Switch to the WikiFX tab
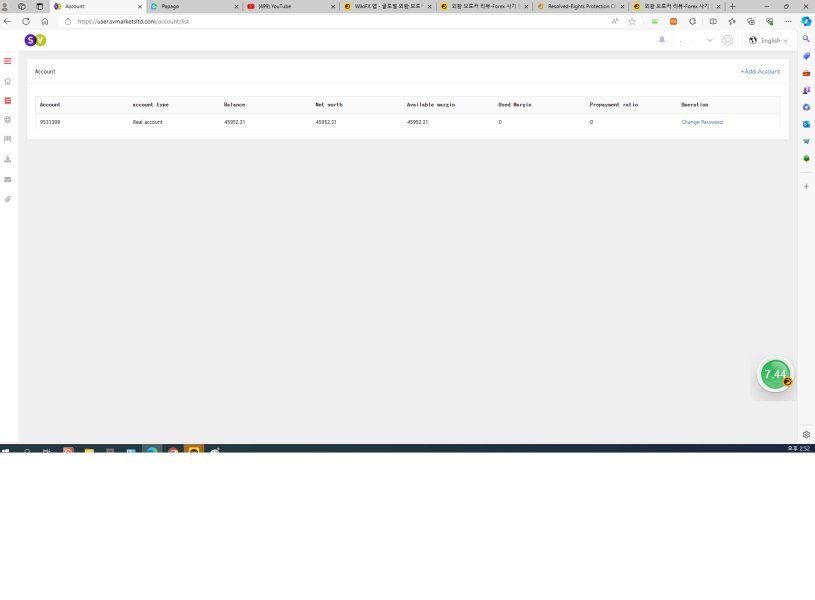Image resolution: width=815 pixels, height=600 pixels. 385,6
